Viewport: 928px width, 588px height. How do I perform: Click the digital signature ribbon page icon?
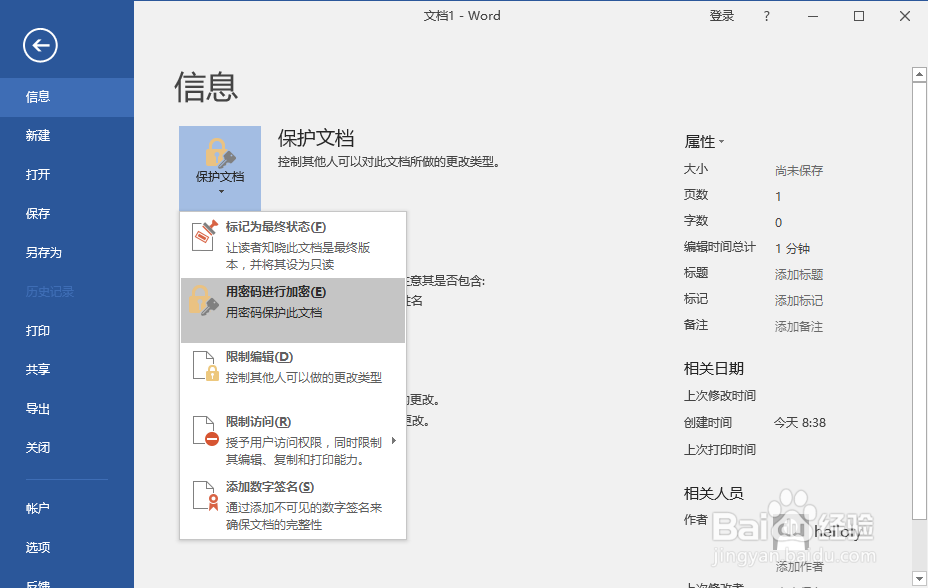205,496
